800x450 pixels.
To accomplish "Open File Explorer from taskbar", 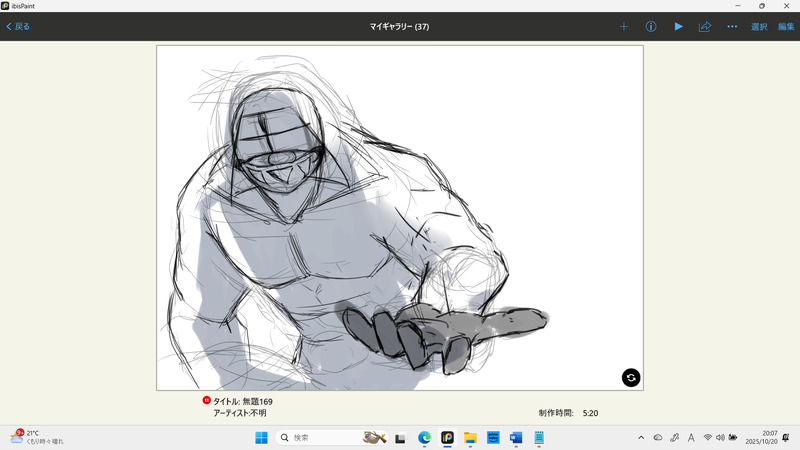I will click(x=470, y=438).
